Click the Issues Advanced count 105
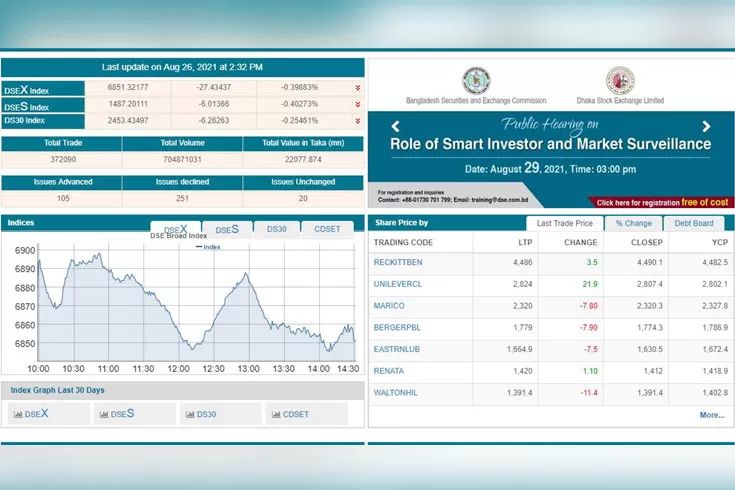Image resolution: width=735 pixels, height=490 pixels. pyautogui.click(x=63, y=198)
